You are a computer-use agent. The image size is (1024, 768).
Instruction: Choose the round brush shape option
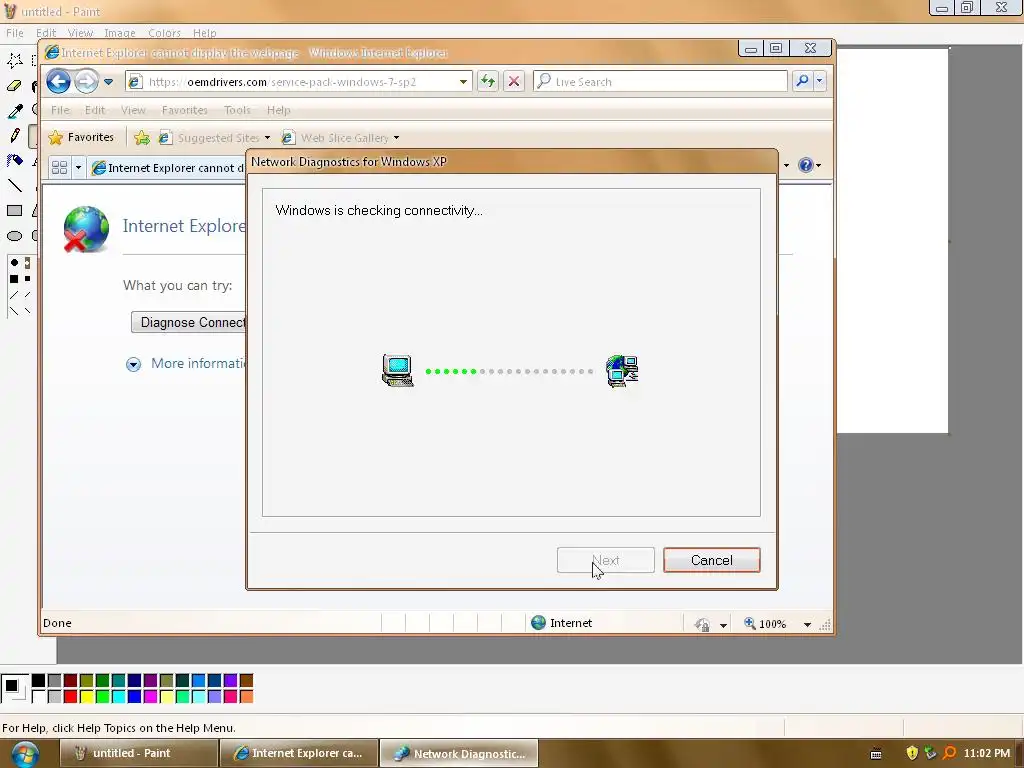pyautogui.click(x=14, y=263)
